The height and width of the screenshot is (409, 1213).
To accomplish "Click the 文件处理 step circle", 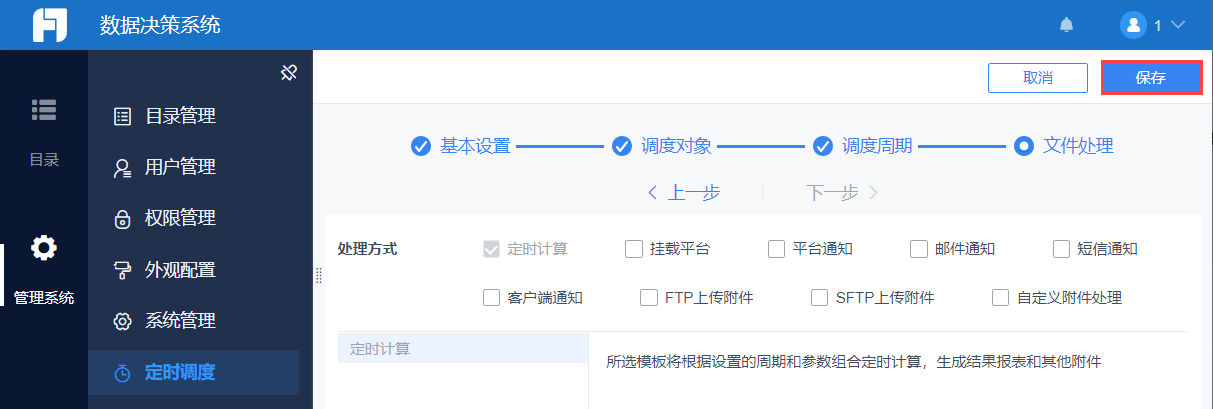I will pyautogui.click(x=1023, y=146).
